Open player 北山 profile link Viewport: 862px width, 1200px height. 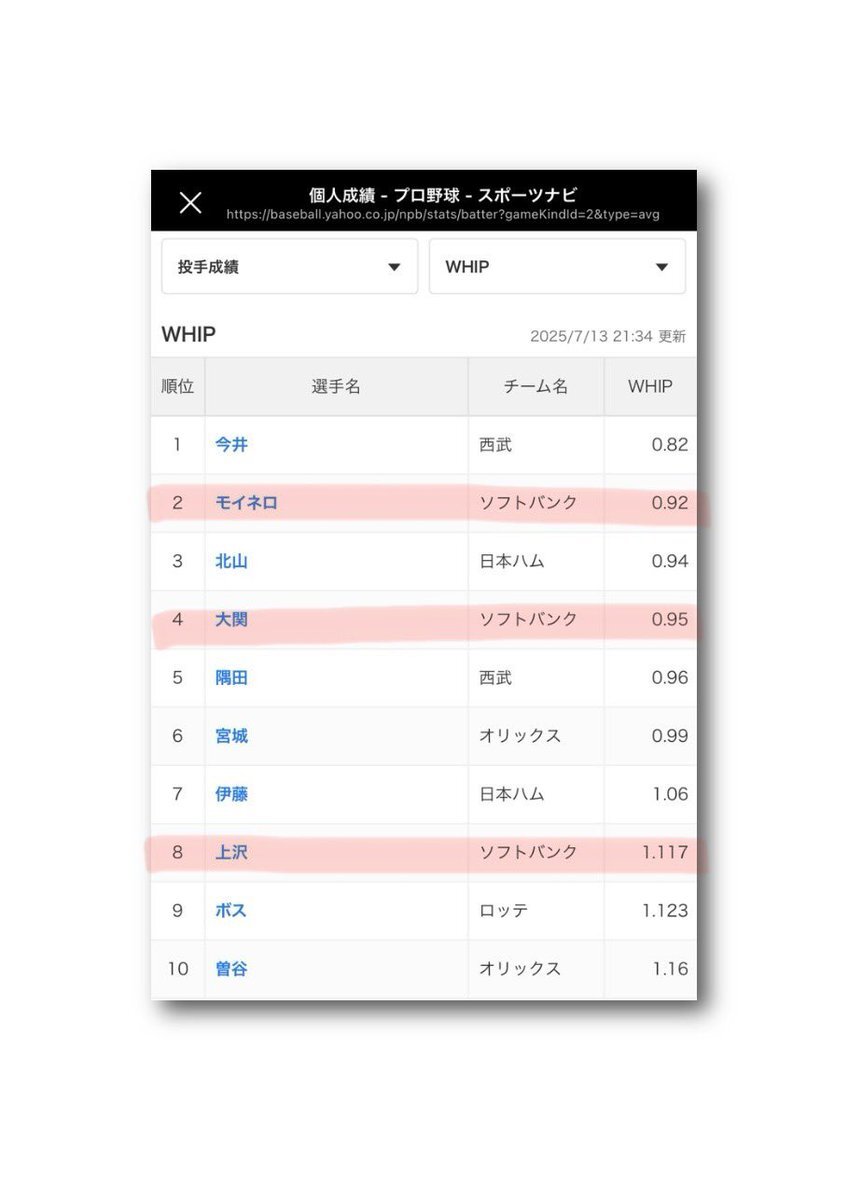(x=231, y=561)
